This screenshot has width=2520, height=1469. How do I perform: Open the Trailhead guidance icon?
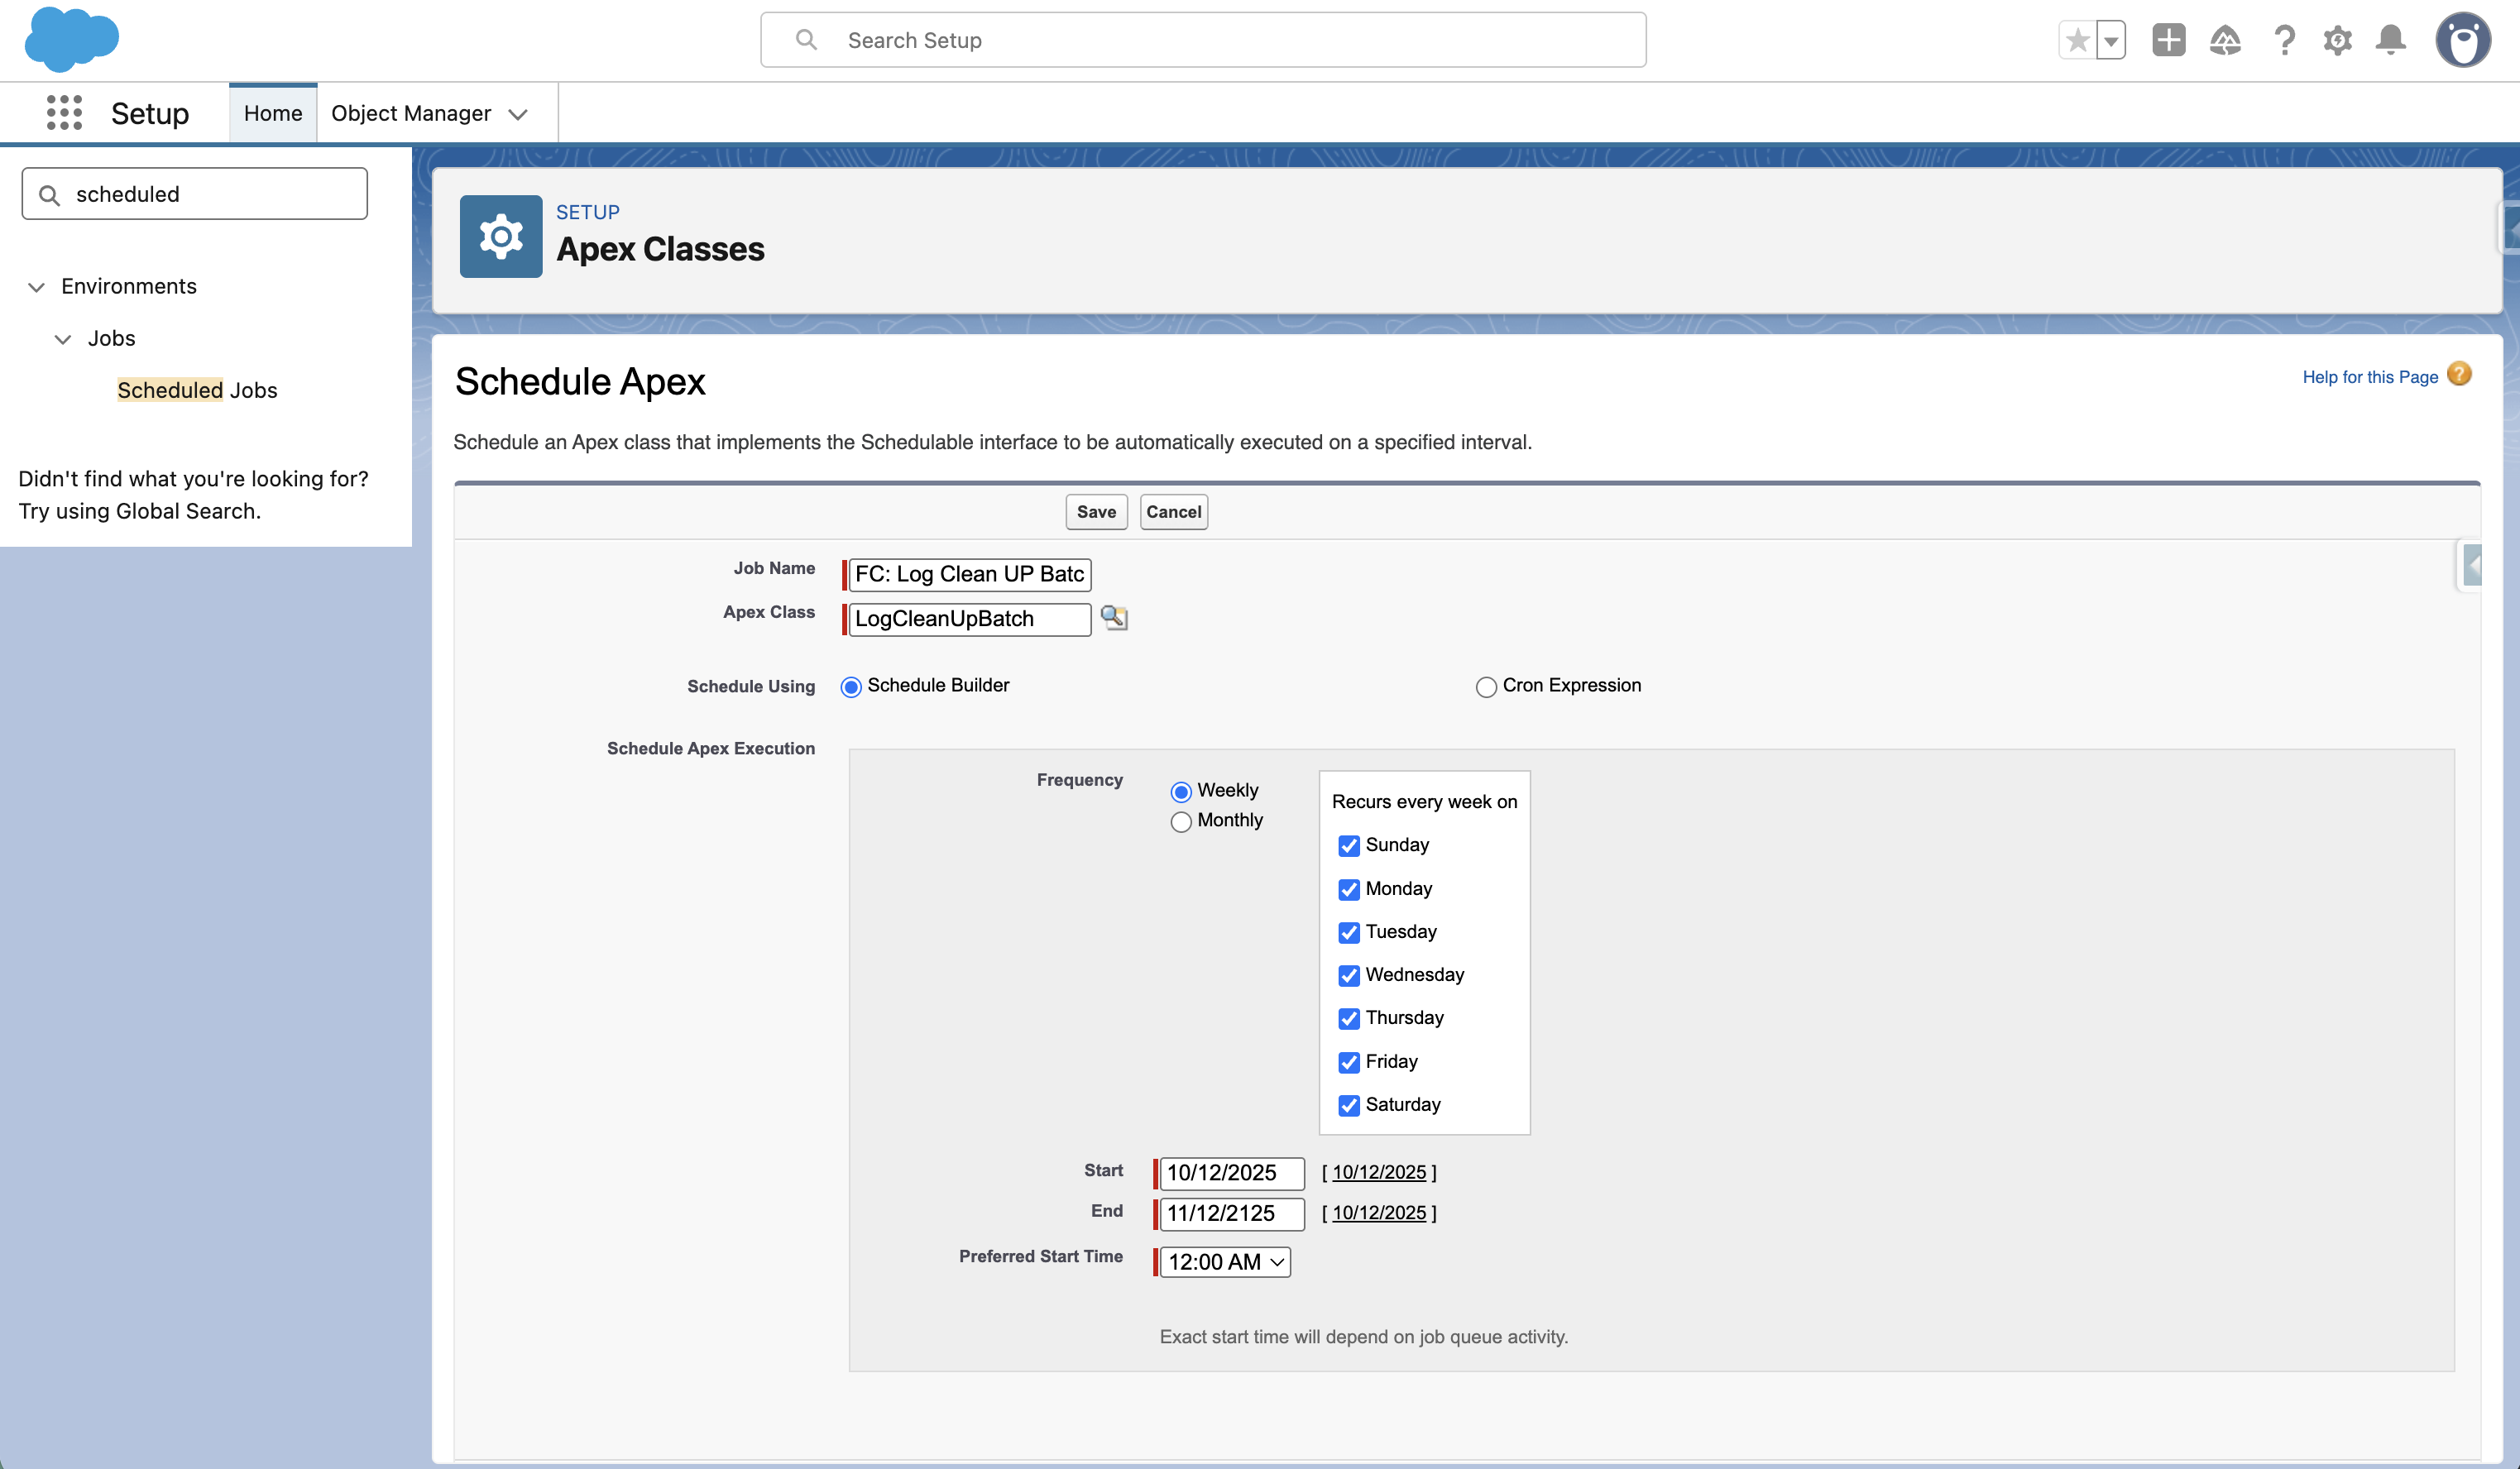2225,40
